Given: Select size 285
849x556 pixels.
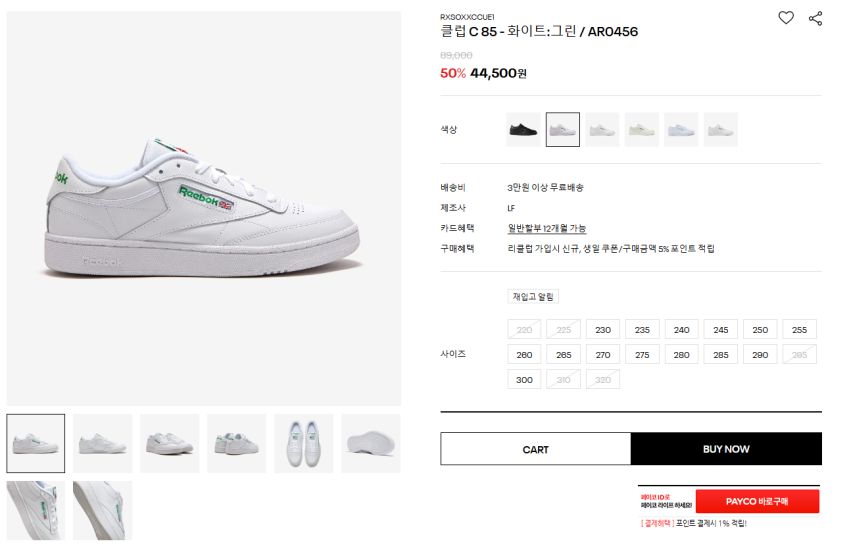Looking at the screenshot, I should click(x=721, y=355).
